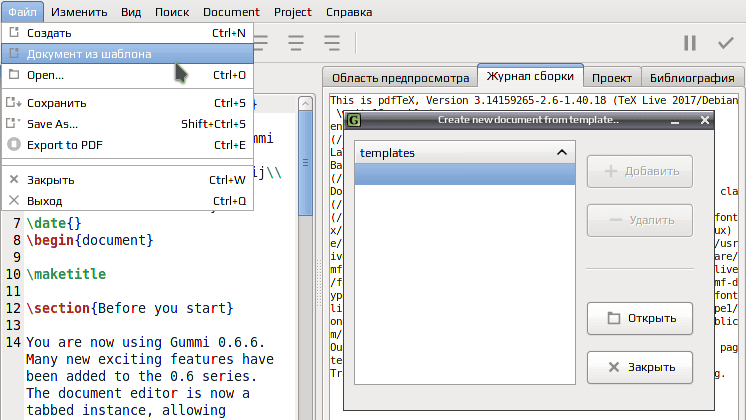The width and height of the screenshot is (746, 420).
Task: Collapse the templates column header arrow
Action: tap(561, 153)
